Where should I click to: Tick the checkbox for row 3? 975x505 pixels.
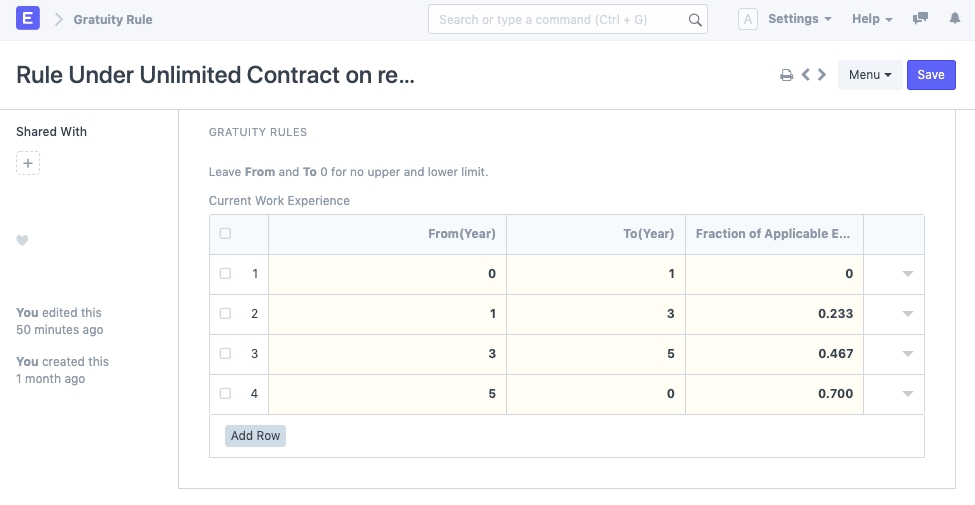point(225,354)
